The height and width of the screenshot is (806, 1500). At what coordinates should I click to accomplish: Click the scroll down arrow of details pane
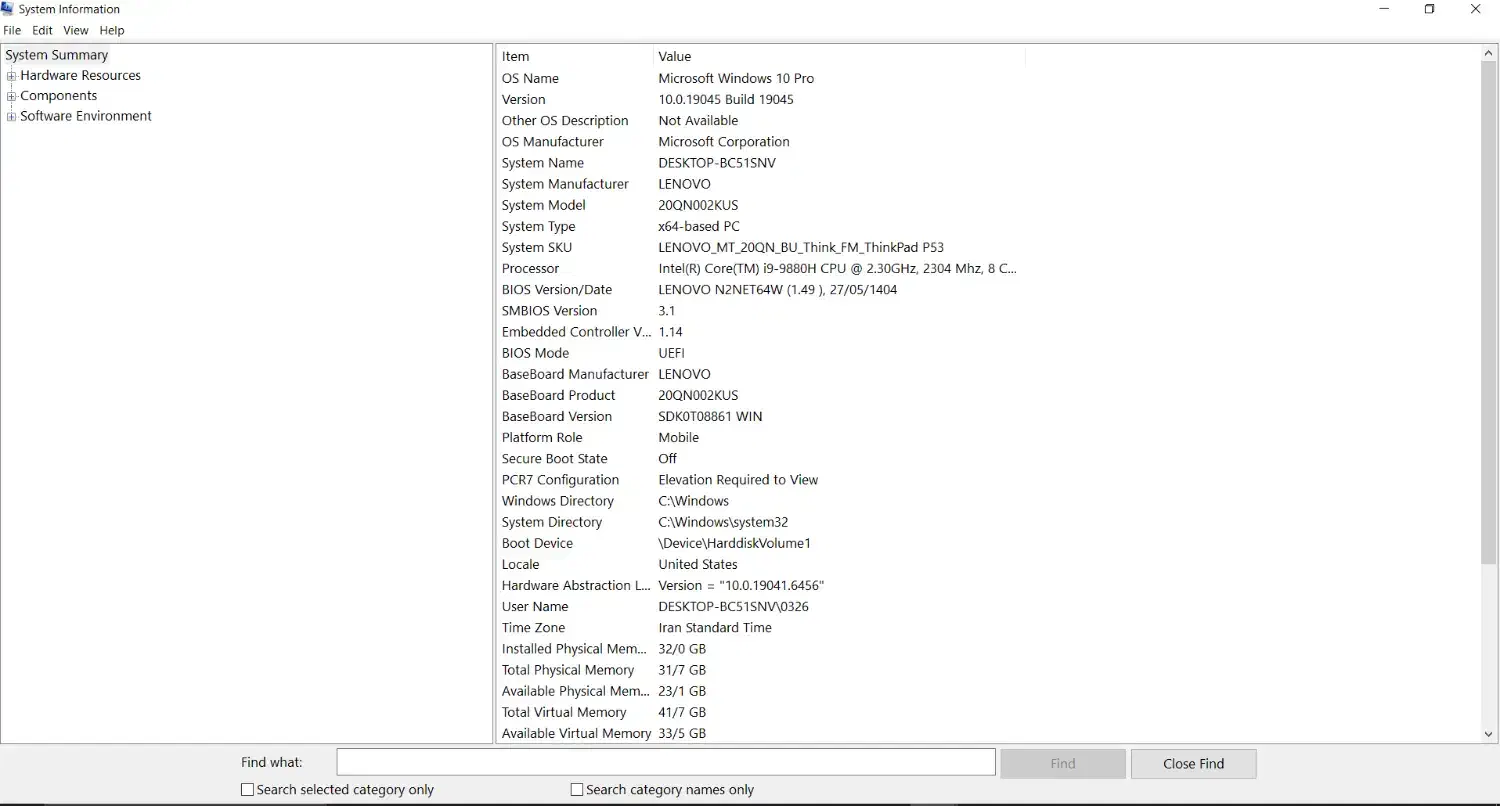point(1488,734)
